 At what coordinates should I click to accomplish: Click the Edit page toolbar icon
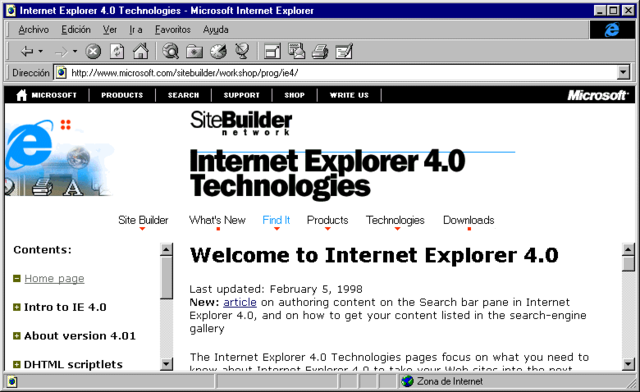(x=344, y=51)
